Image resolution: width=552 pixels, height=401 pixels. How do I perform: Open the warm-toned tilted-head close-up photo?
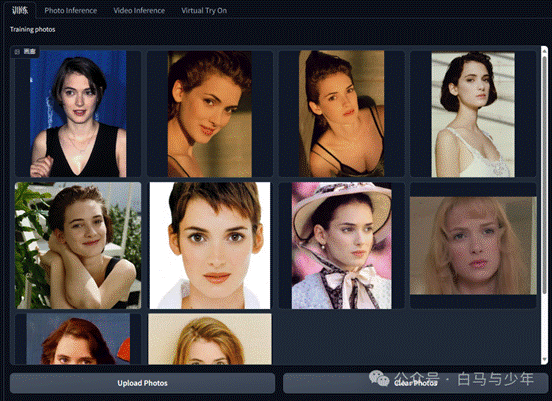(x=209, y=114)
